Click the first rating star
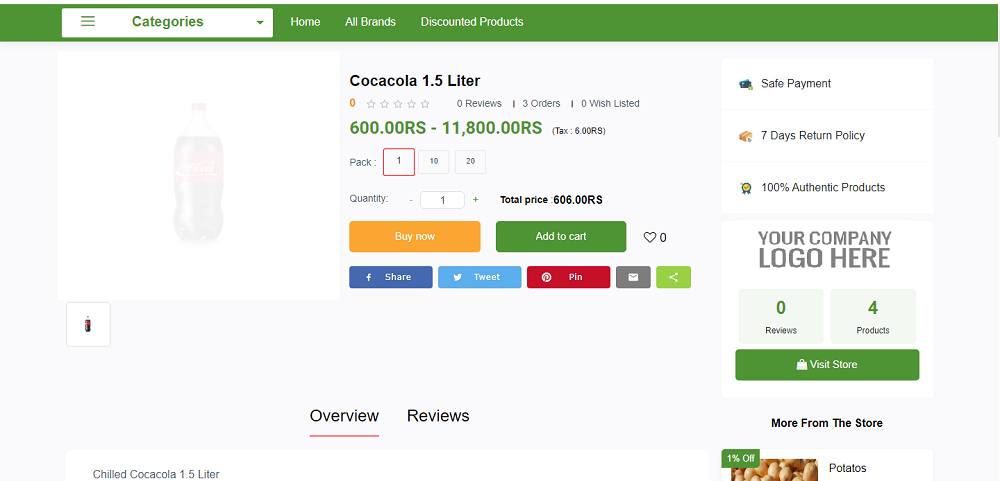The image size is (1000, 481). pyautogui.click(x=371, y=104)
